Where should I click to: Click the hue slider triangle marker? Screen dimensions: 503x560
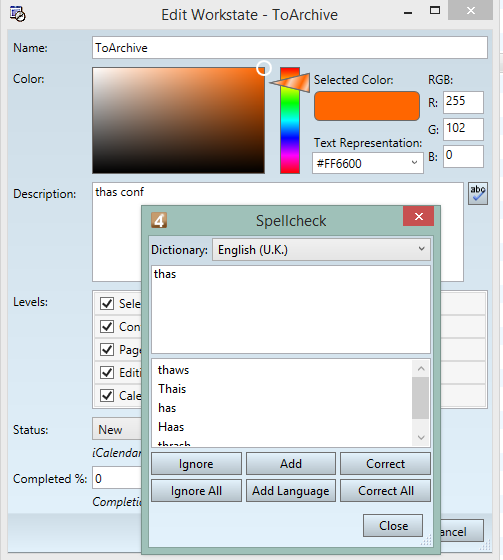click(290, 83)
